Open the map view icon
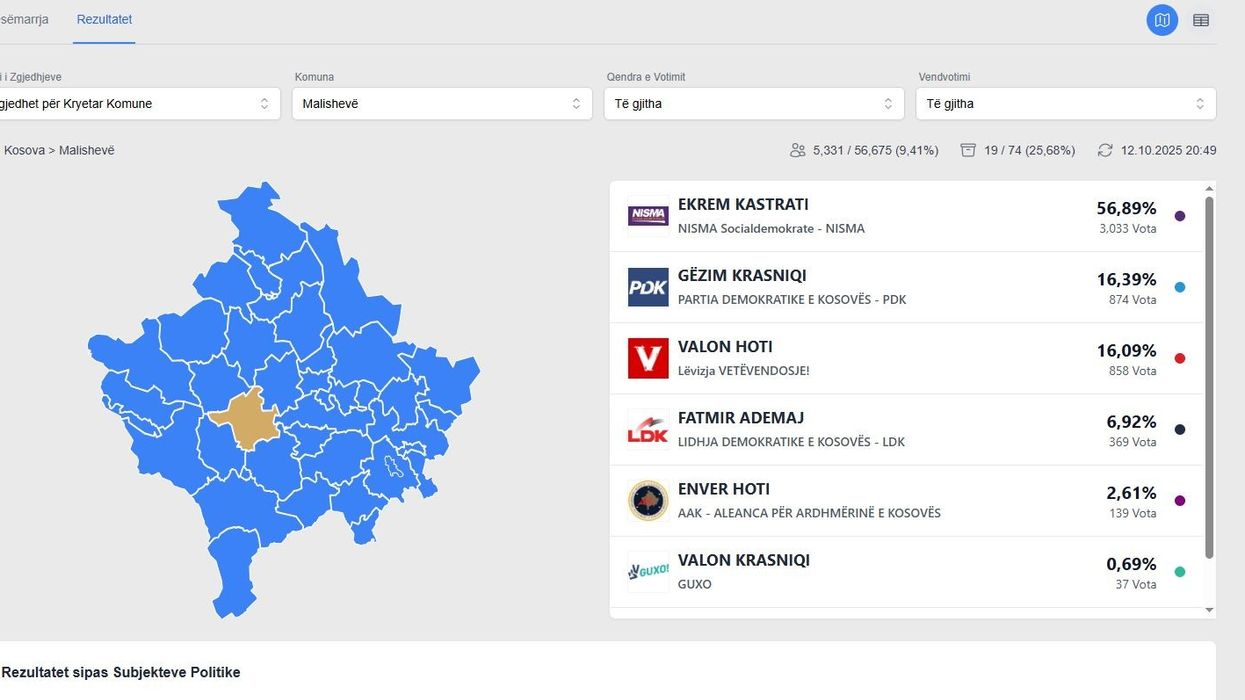Image resolution: width=1245 pixels, height=700 pixels. click(1161, 18)
